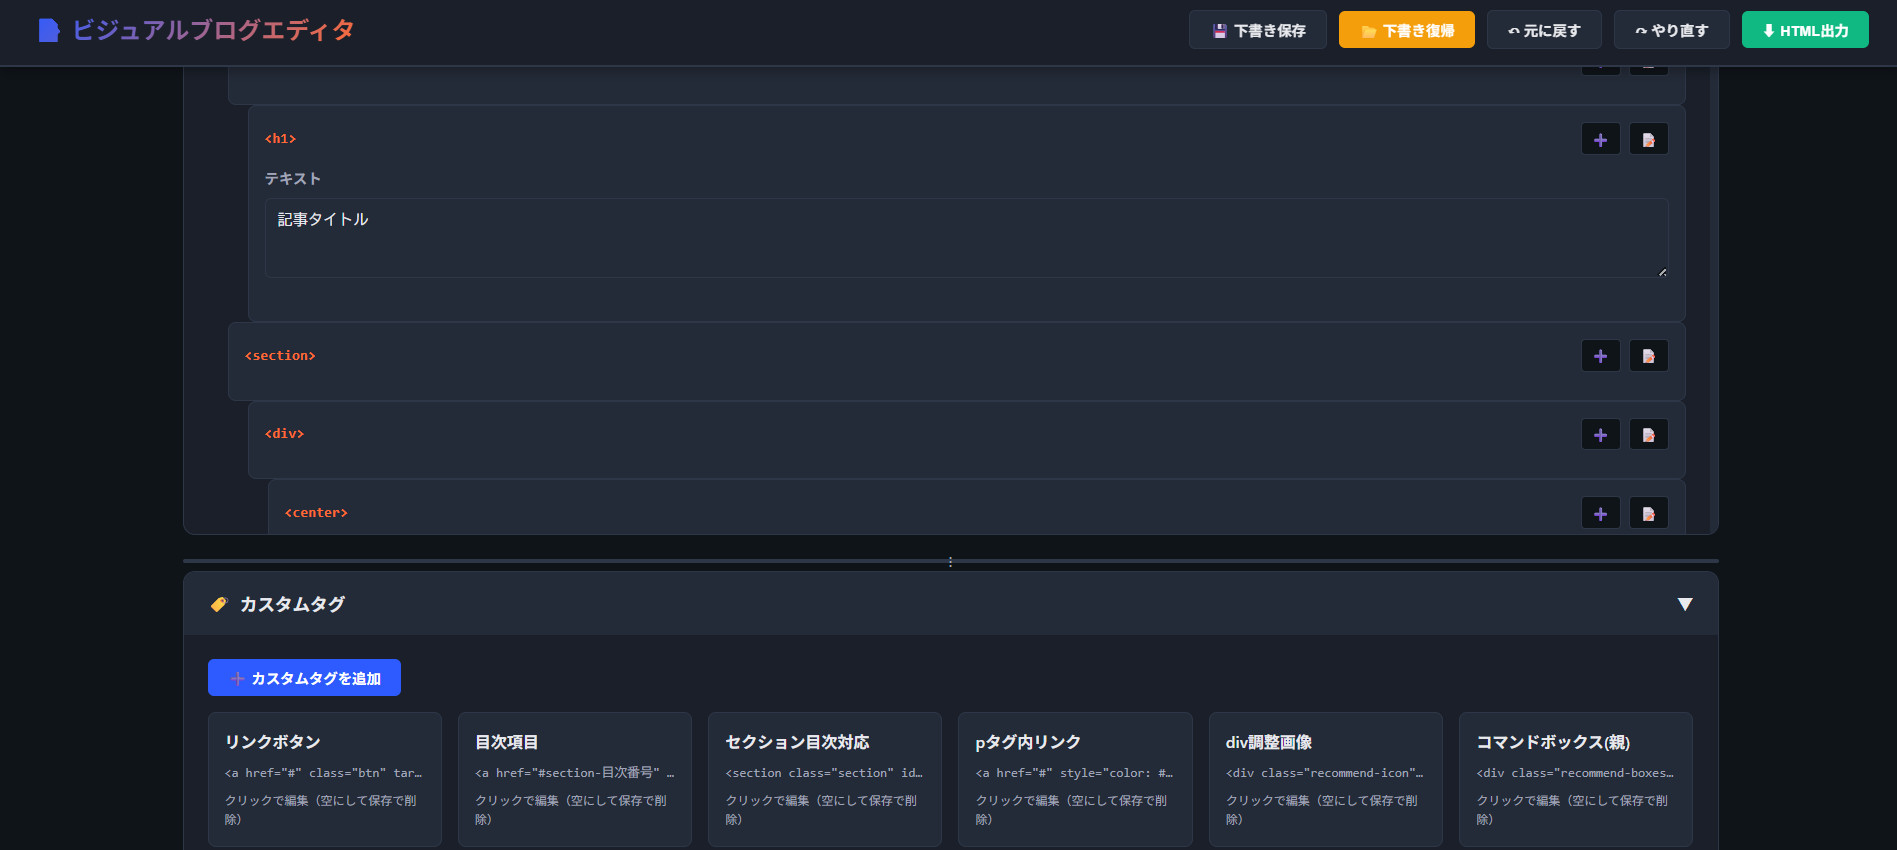Export using the HTML出力 button
This screenshot has width=1897, height=850.
coord(1804,30)
